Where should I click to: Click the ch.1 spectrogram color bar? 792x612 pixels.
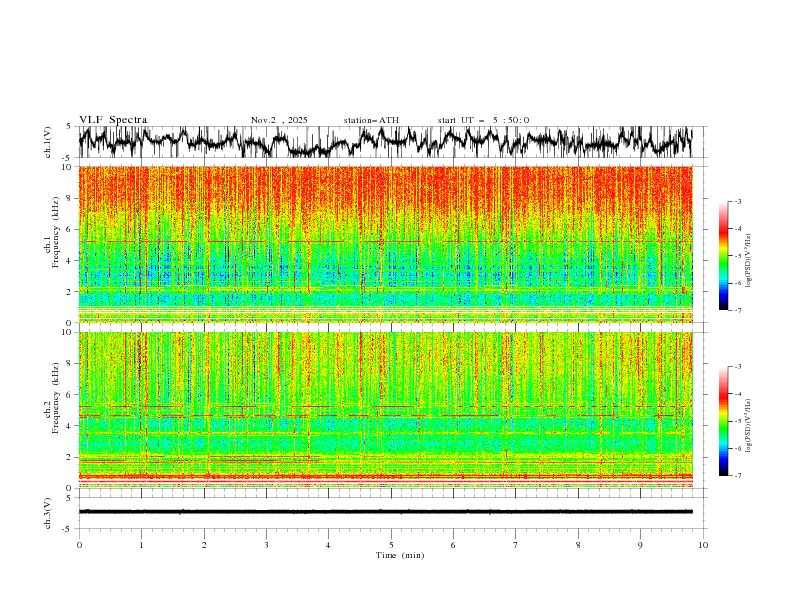pyautogui.click(x=723, y=256)
